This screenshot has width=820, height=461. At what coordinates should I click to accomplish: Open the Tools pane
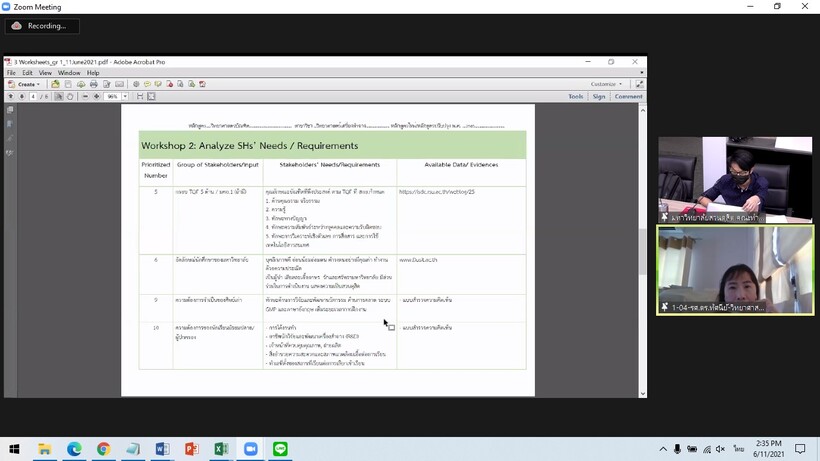(576, 97)
